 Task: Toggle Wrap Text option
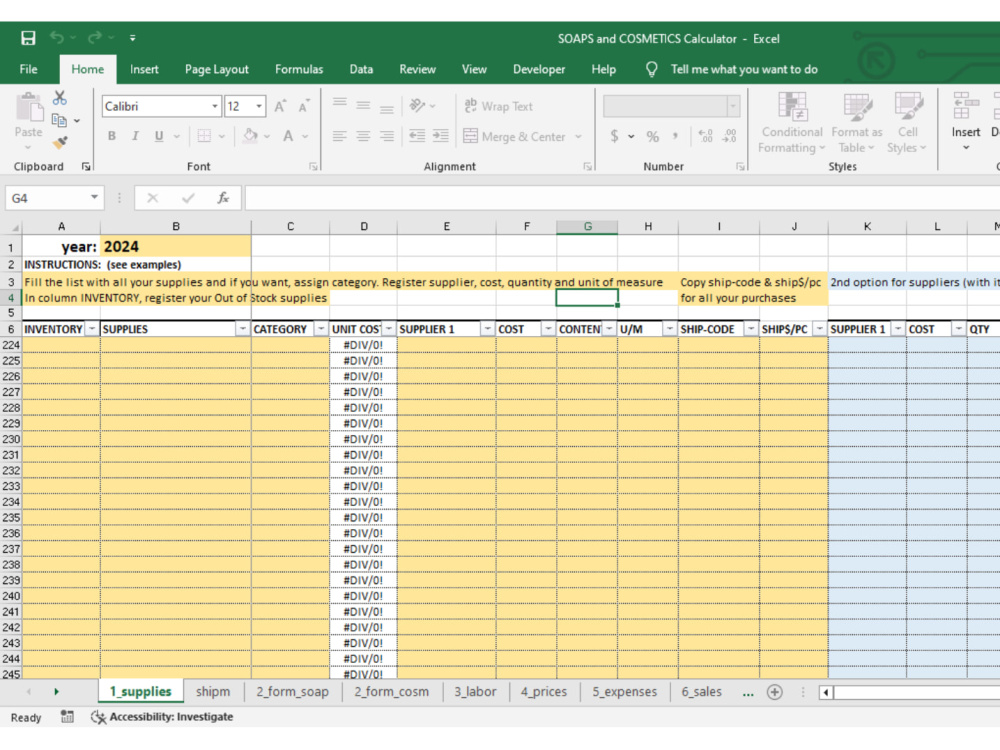(x=498, y=107)
